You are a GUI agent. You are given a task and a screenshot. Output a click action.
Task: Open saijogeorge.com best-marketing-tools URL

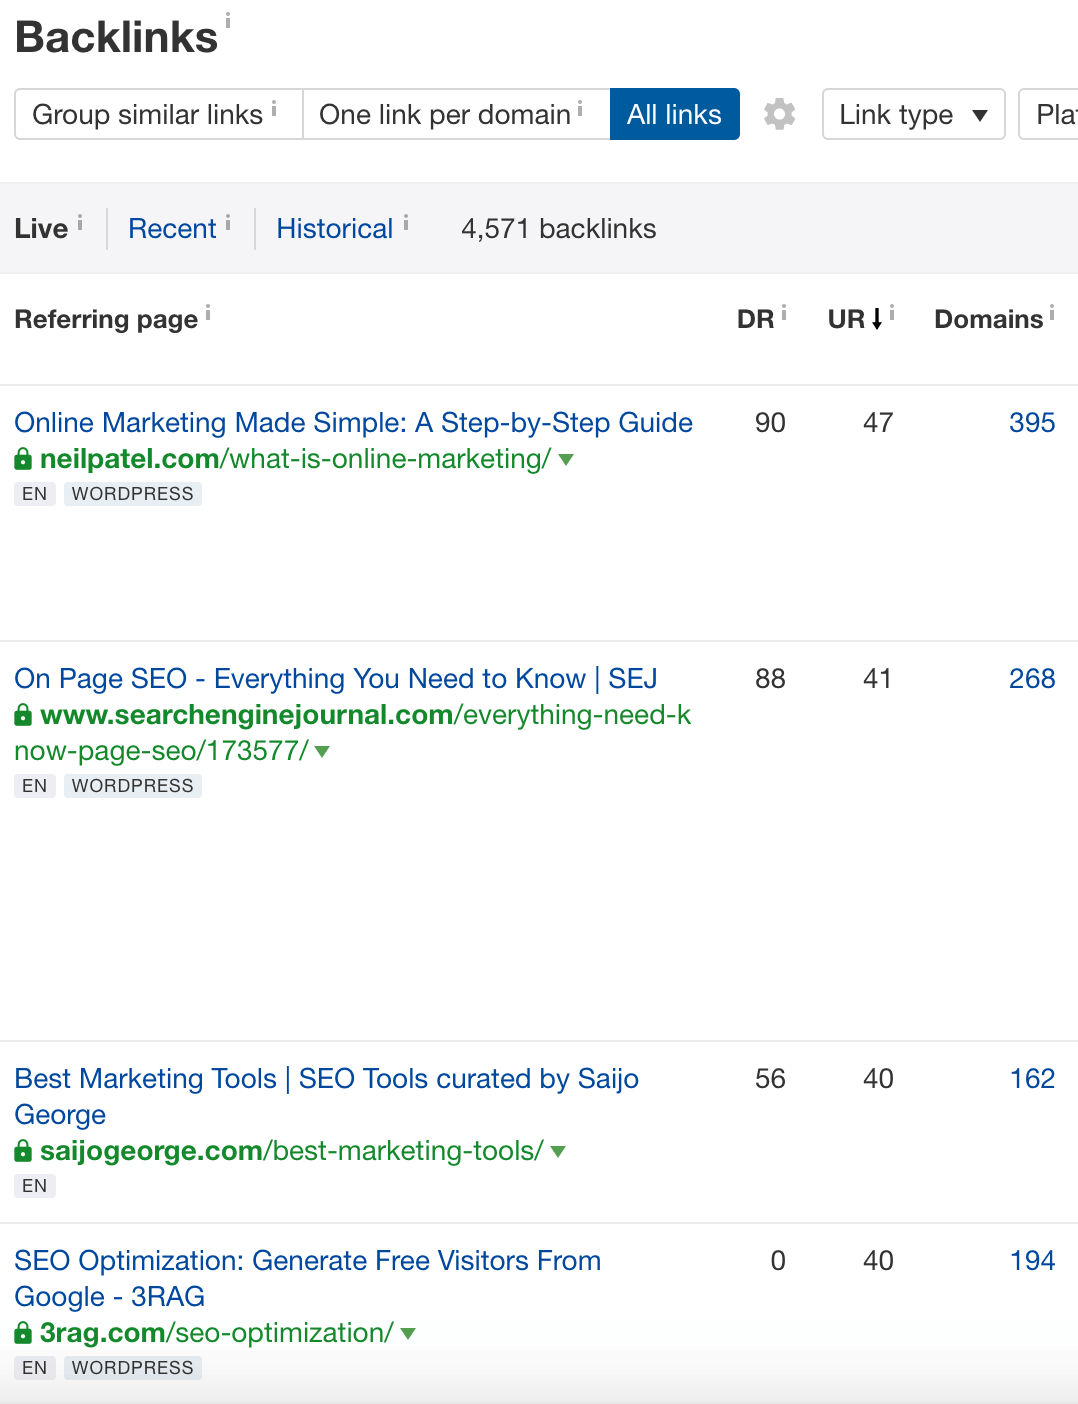[x=292, y=1151]
